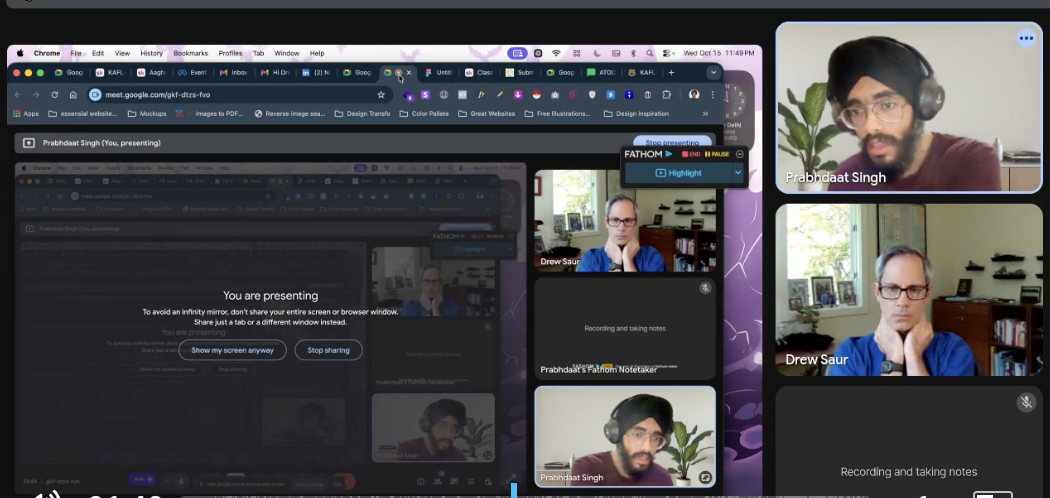Click the Apple menu logo
Viewport: 1050px width, 498px height.
(x=19, y=54)
